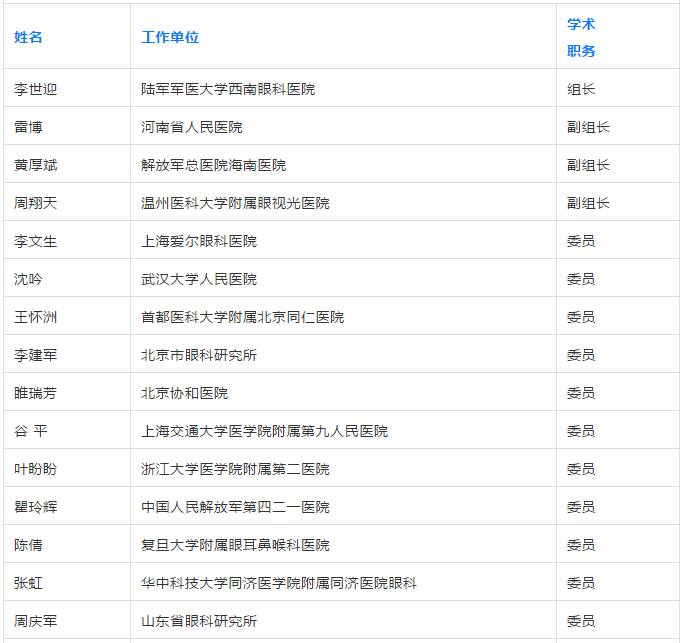
Task: Click 委员 in 李建军's row
Action: pos(581,355)
